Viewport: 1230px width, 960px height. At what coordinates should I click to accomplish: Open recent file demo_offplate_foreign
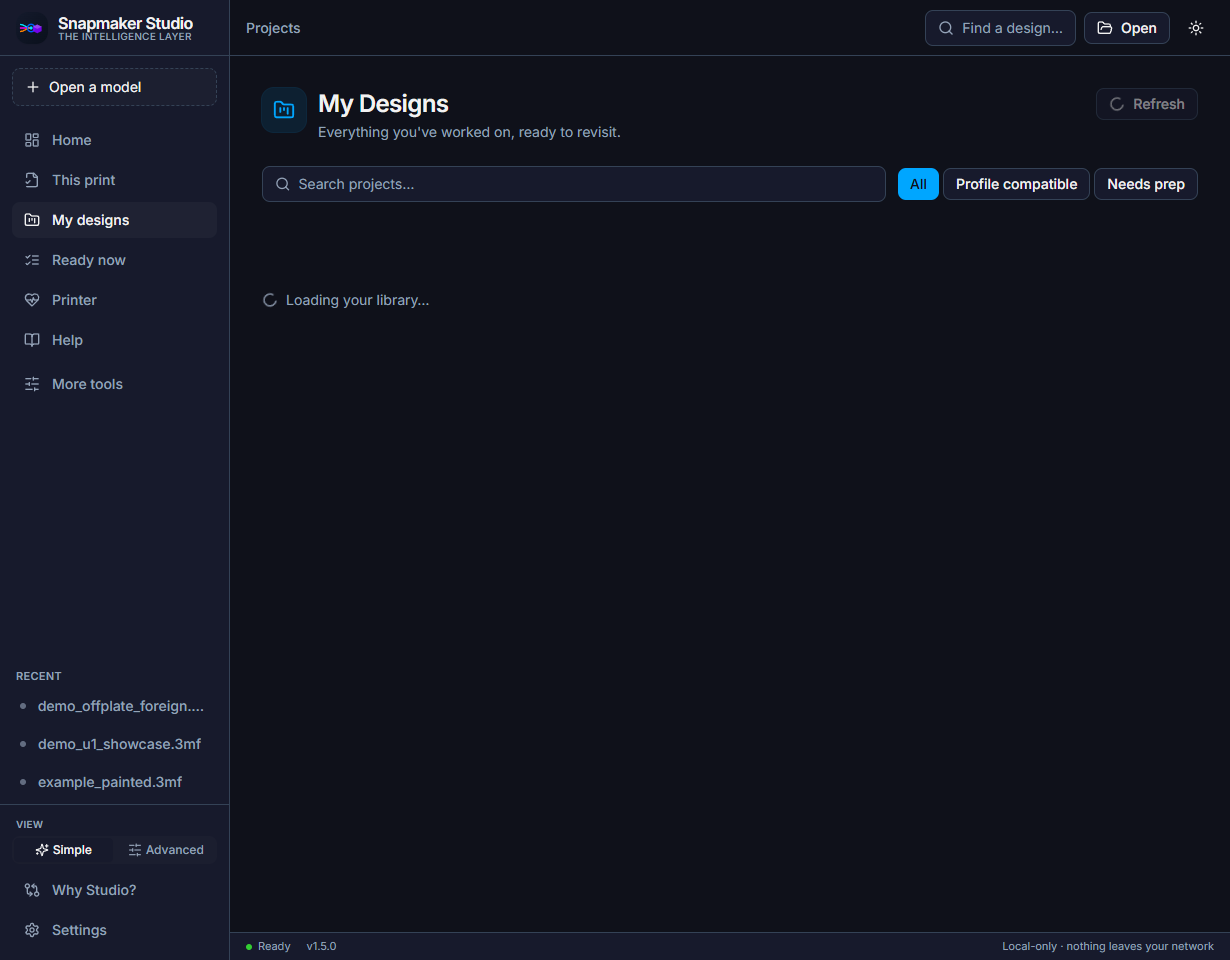114,706
